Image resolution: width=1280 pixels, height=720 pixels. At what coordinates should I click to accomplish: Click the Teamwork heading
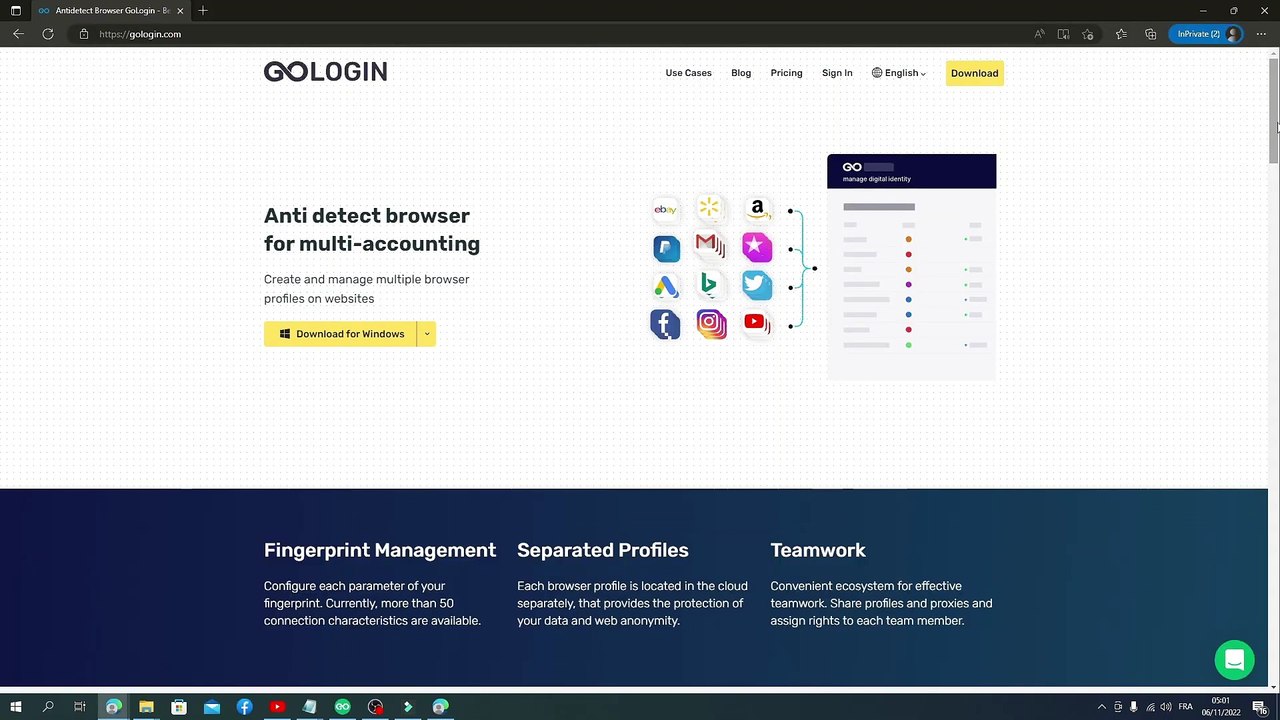click(818, 550)
